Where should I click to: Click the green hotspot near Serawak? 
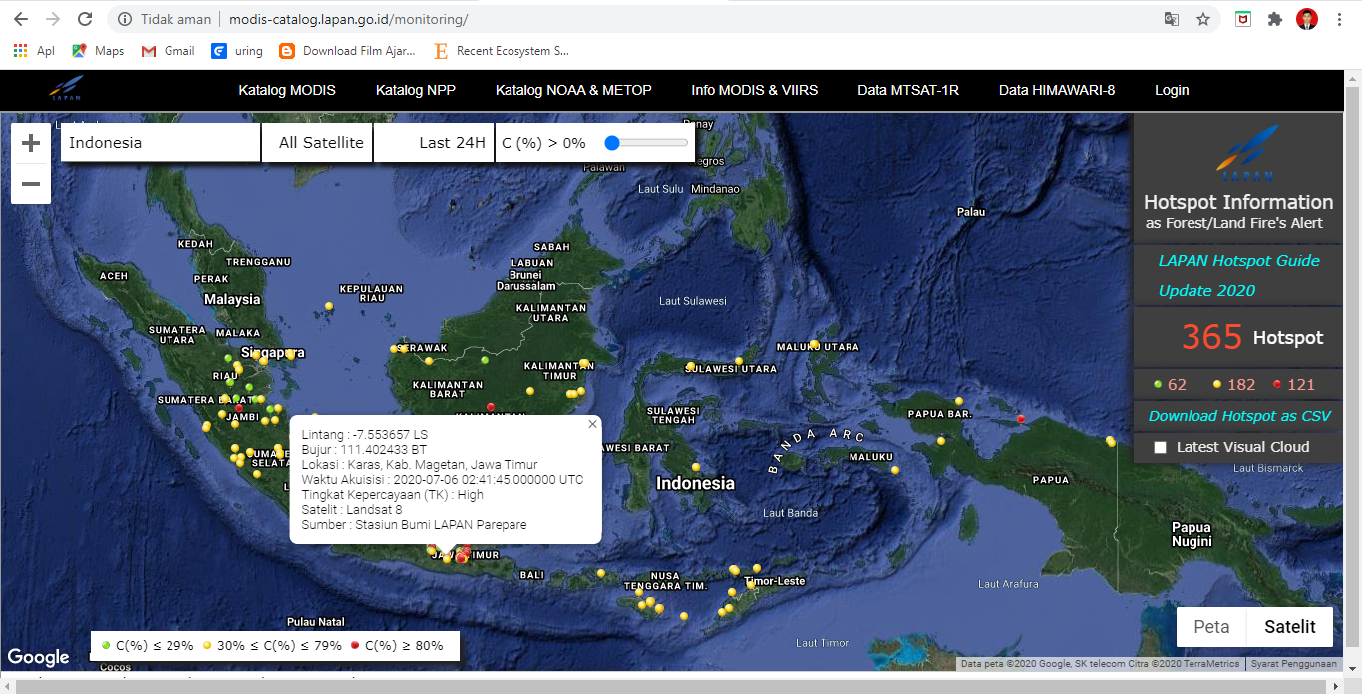[x=485, y=359]
